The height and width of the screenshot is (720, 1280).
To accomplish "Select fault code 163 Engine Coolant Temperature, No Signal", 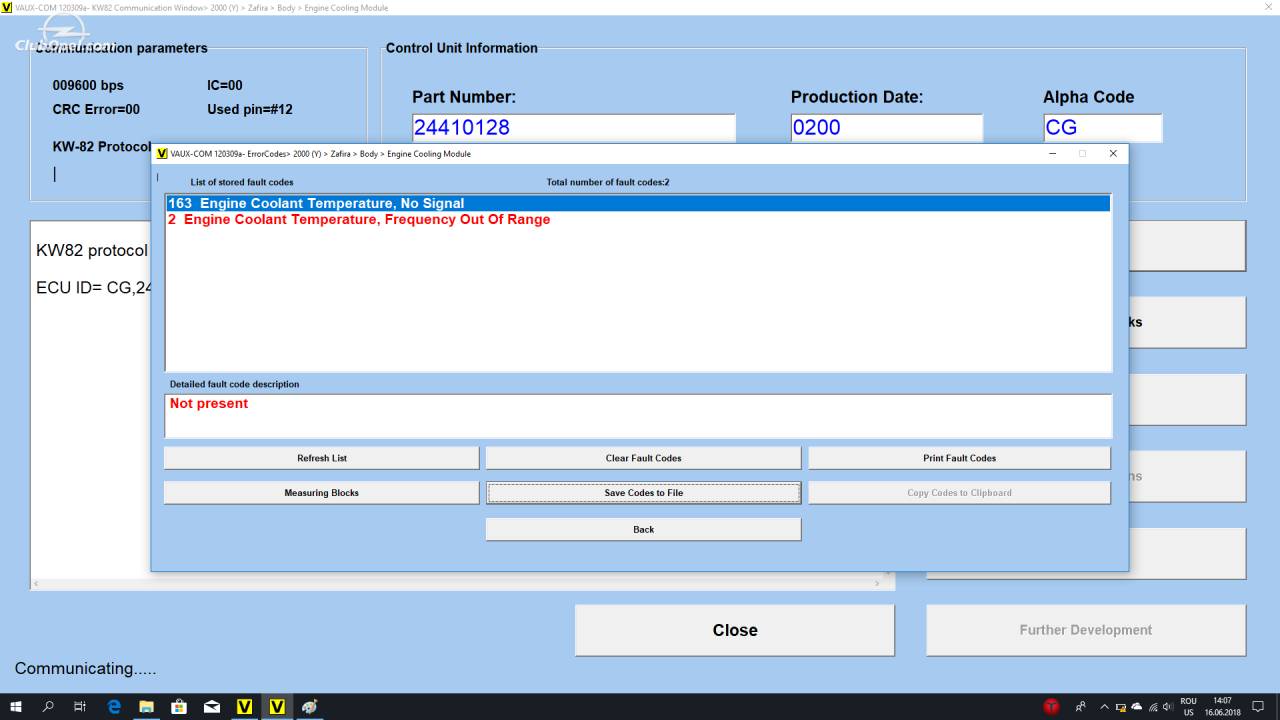I will pyautogui.click(x=638, y=203).
